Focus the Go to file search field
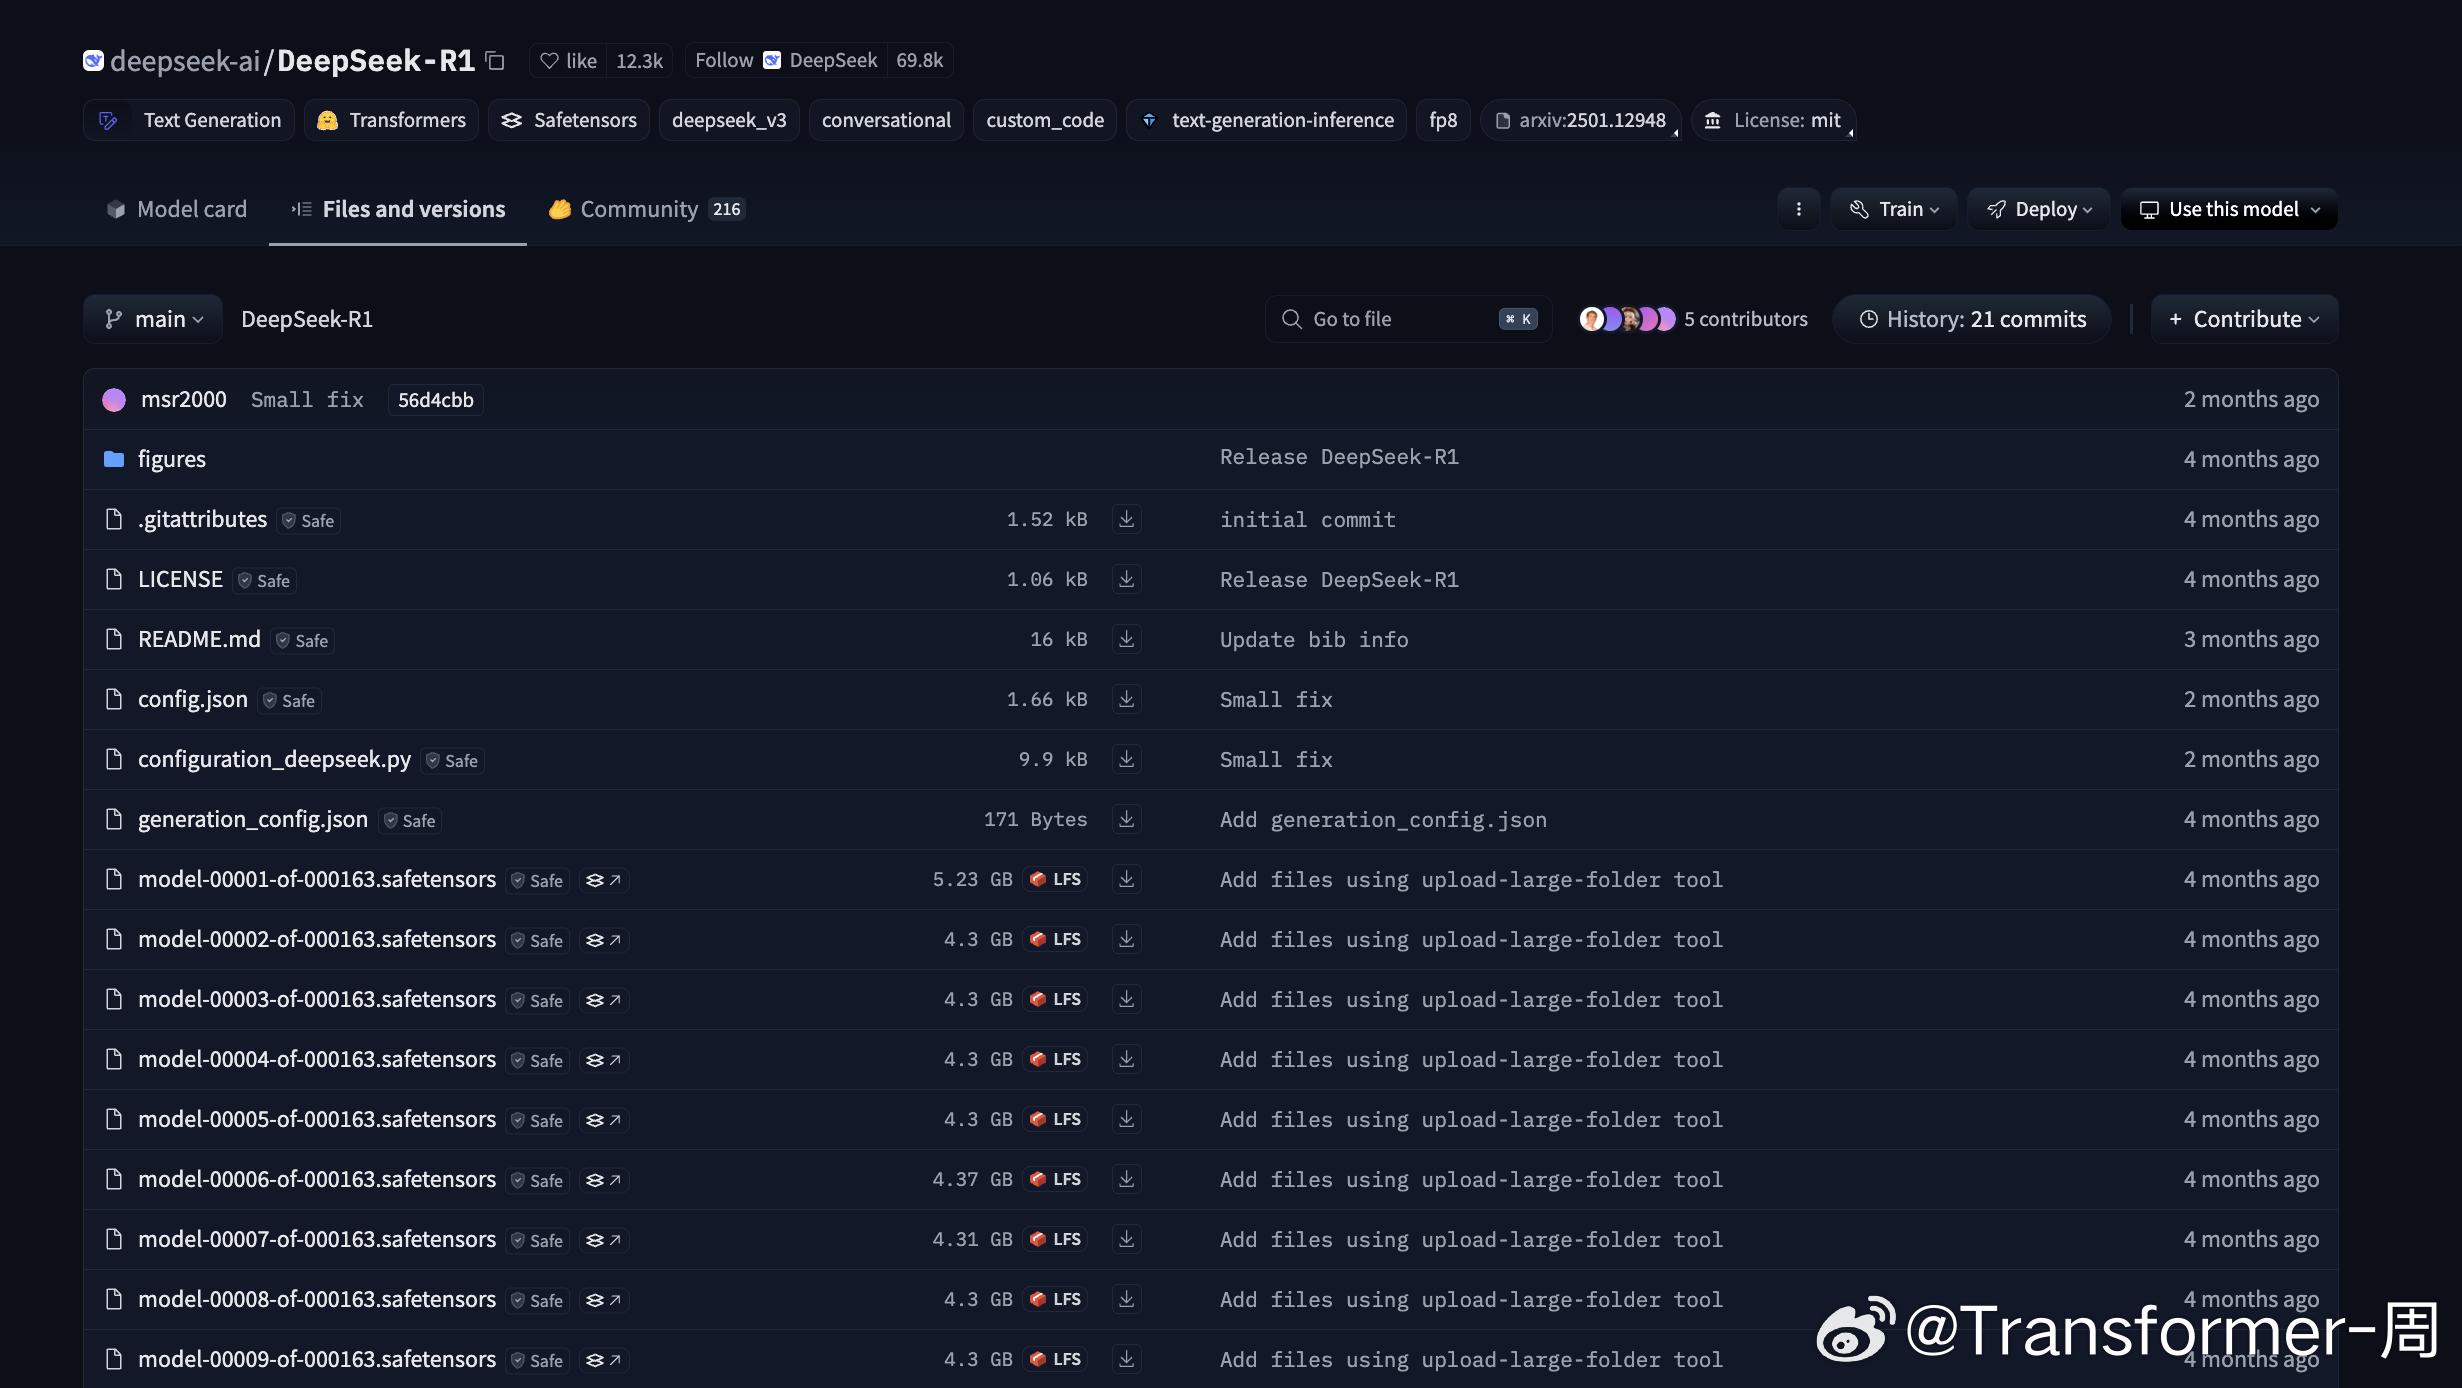This screenshot has width=2462, height=1388. 1408,319
